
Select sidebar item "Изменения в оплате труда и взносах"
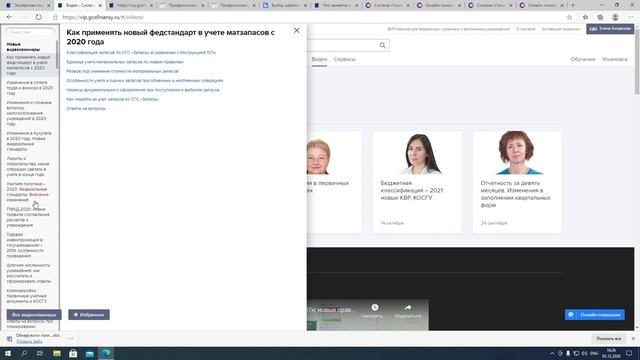tap(29, 88)
